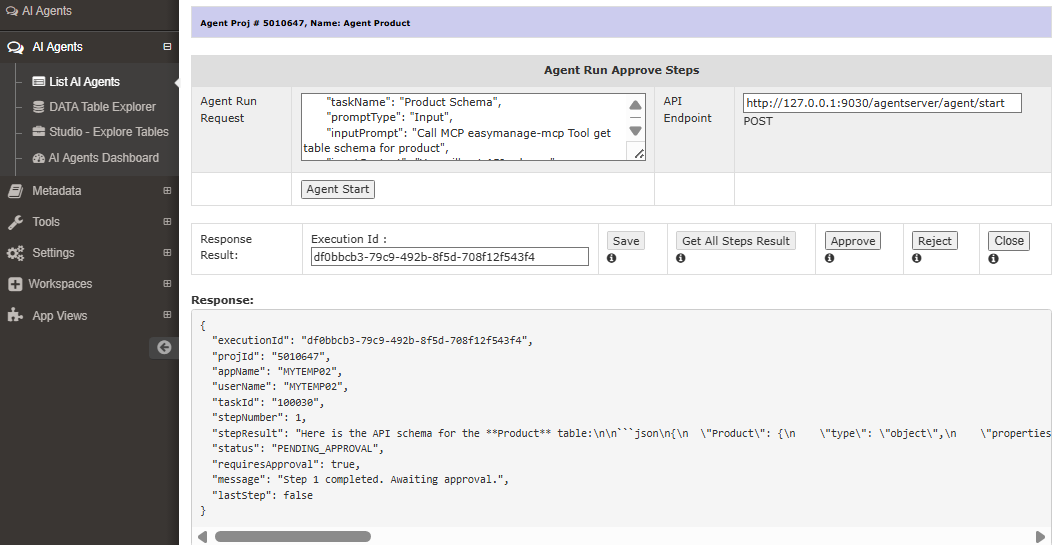Click the info icon beneath Close button
Viewport: 1055px width, 545px height.
tap(993, 259)
